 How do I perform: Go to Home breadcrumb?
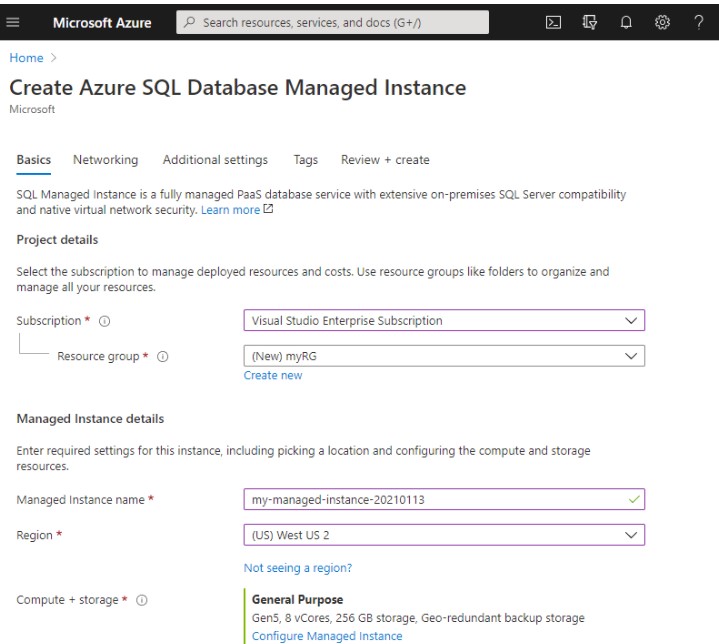pos(26,58)
